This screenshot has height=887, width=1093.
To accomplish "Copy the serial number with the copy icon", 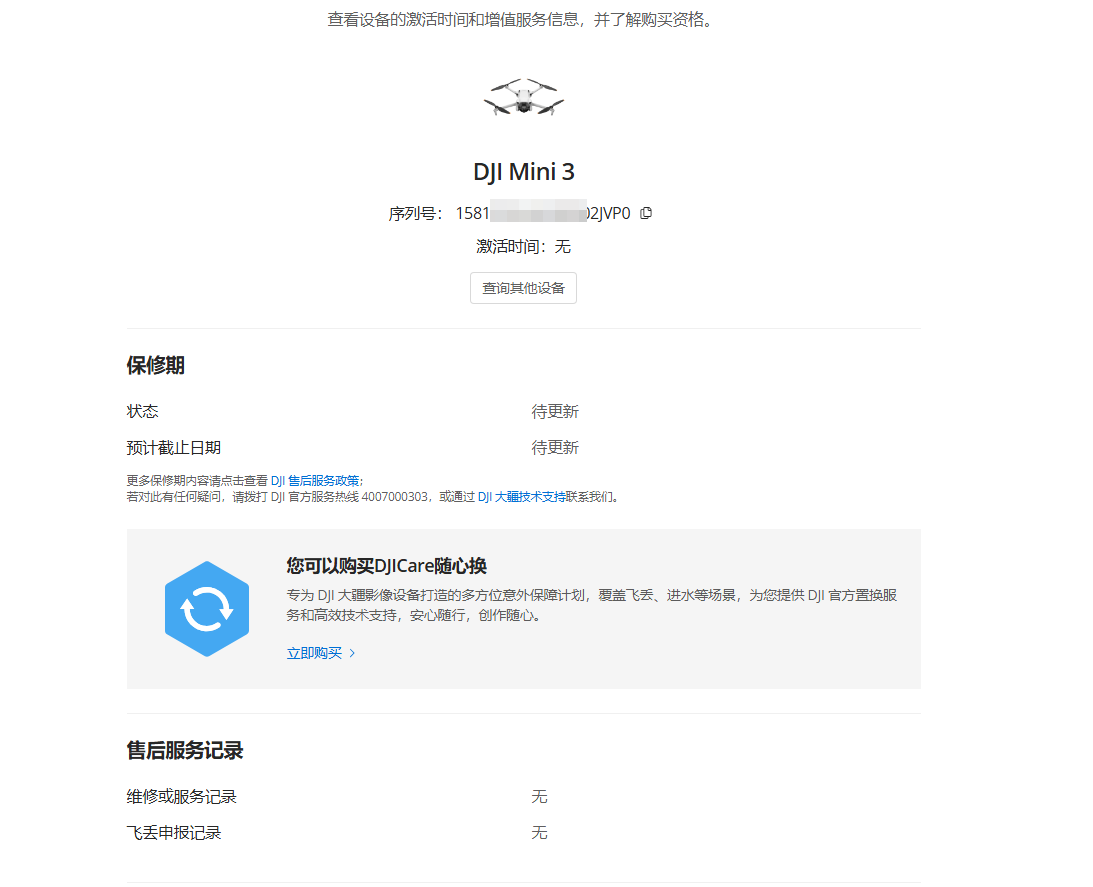I will [645, 213].
